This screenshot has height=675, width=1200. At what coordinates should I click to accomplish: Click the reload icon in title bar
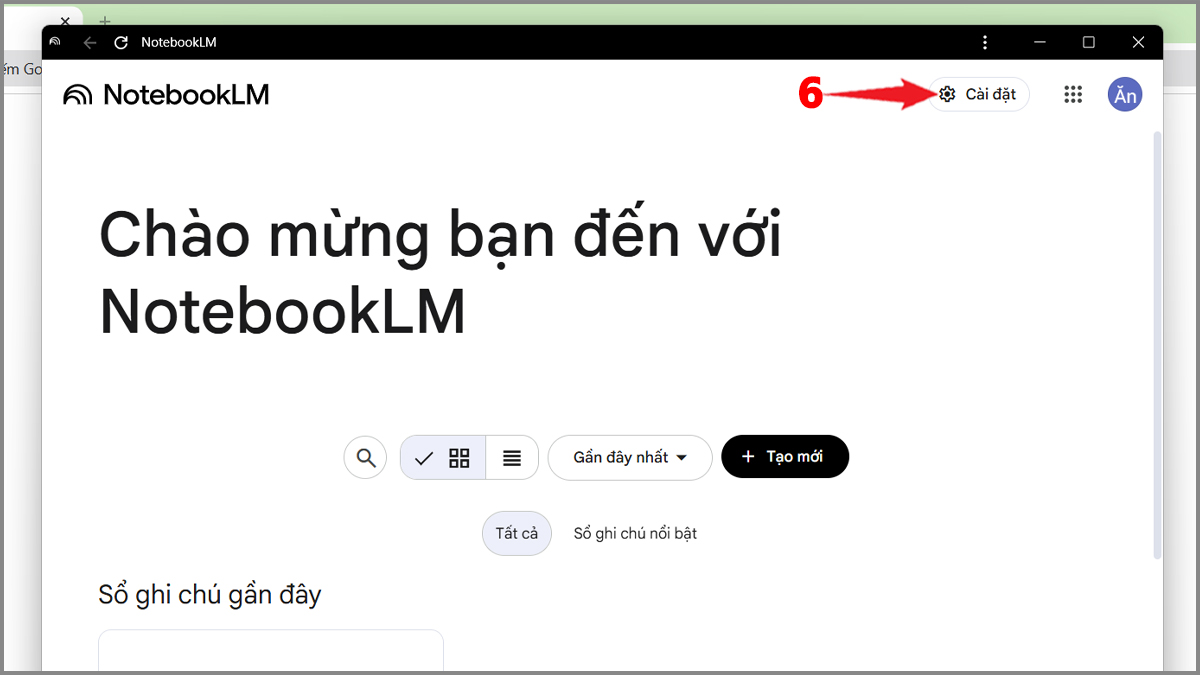tap(121, 42)
